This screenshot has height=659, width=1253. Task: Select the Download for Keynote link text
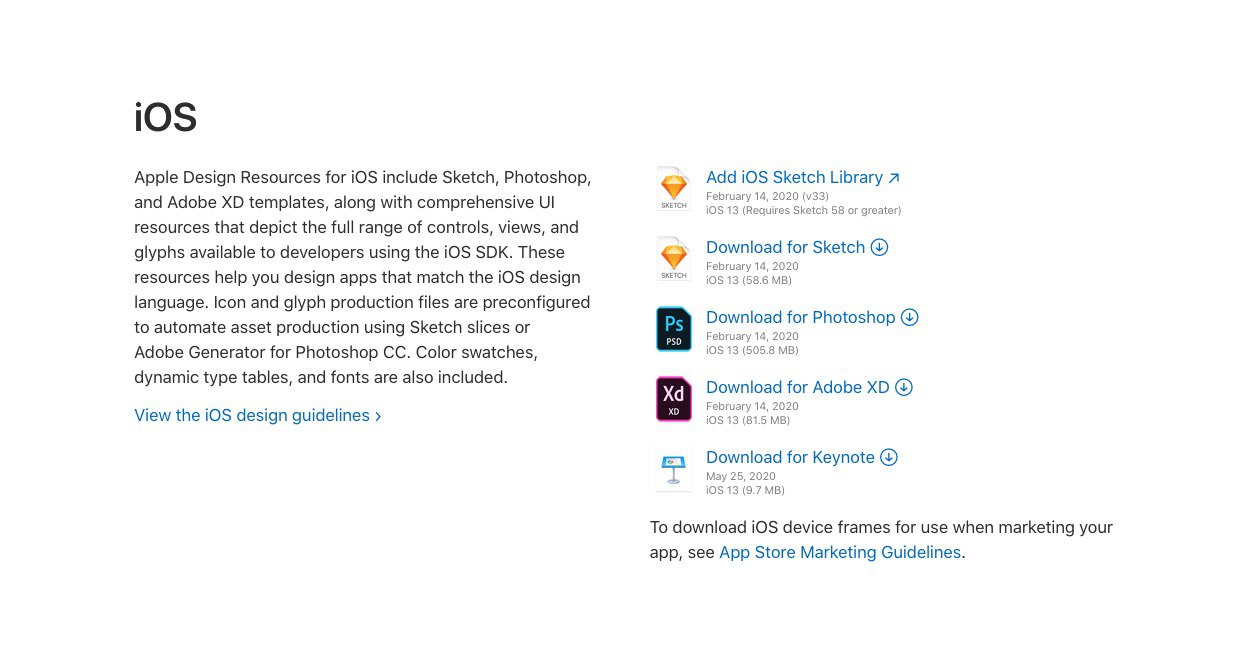pyautogui.click(x=791, y=457)
